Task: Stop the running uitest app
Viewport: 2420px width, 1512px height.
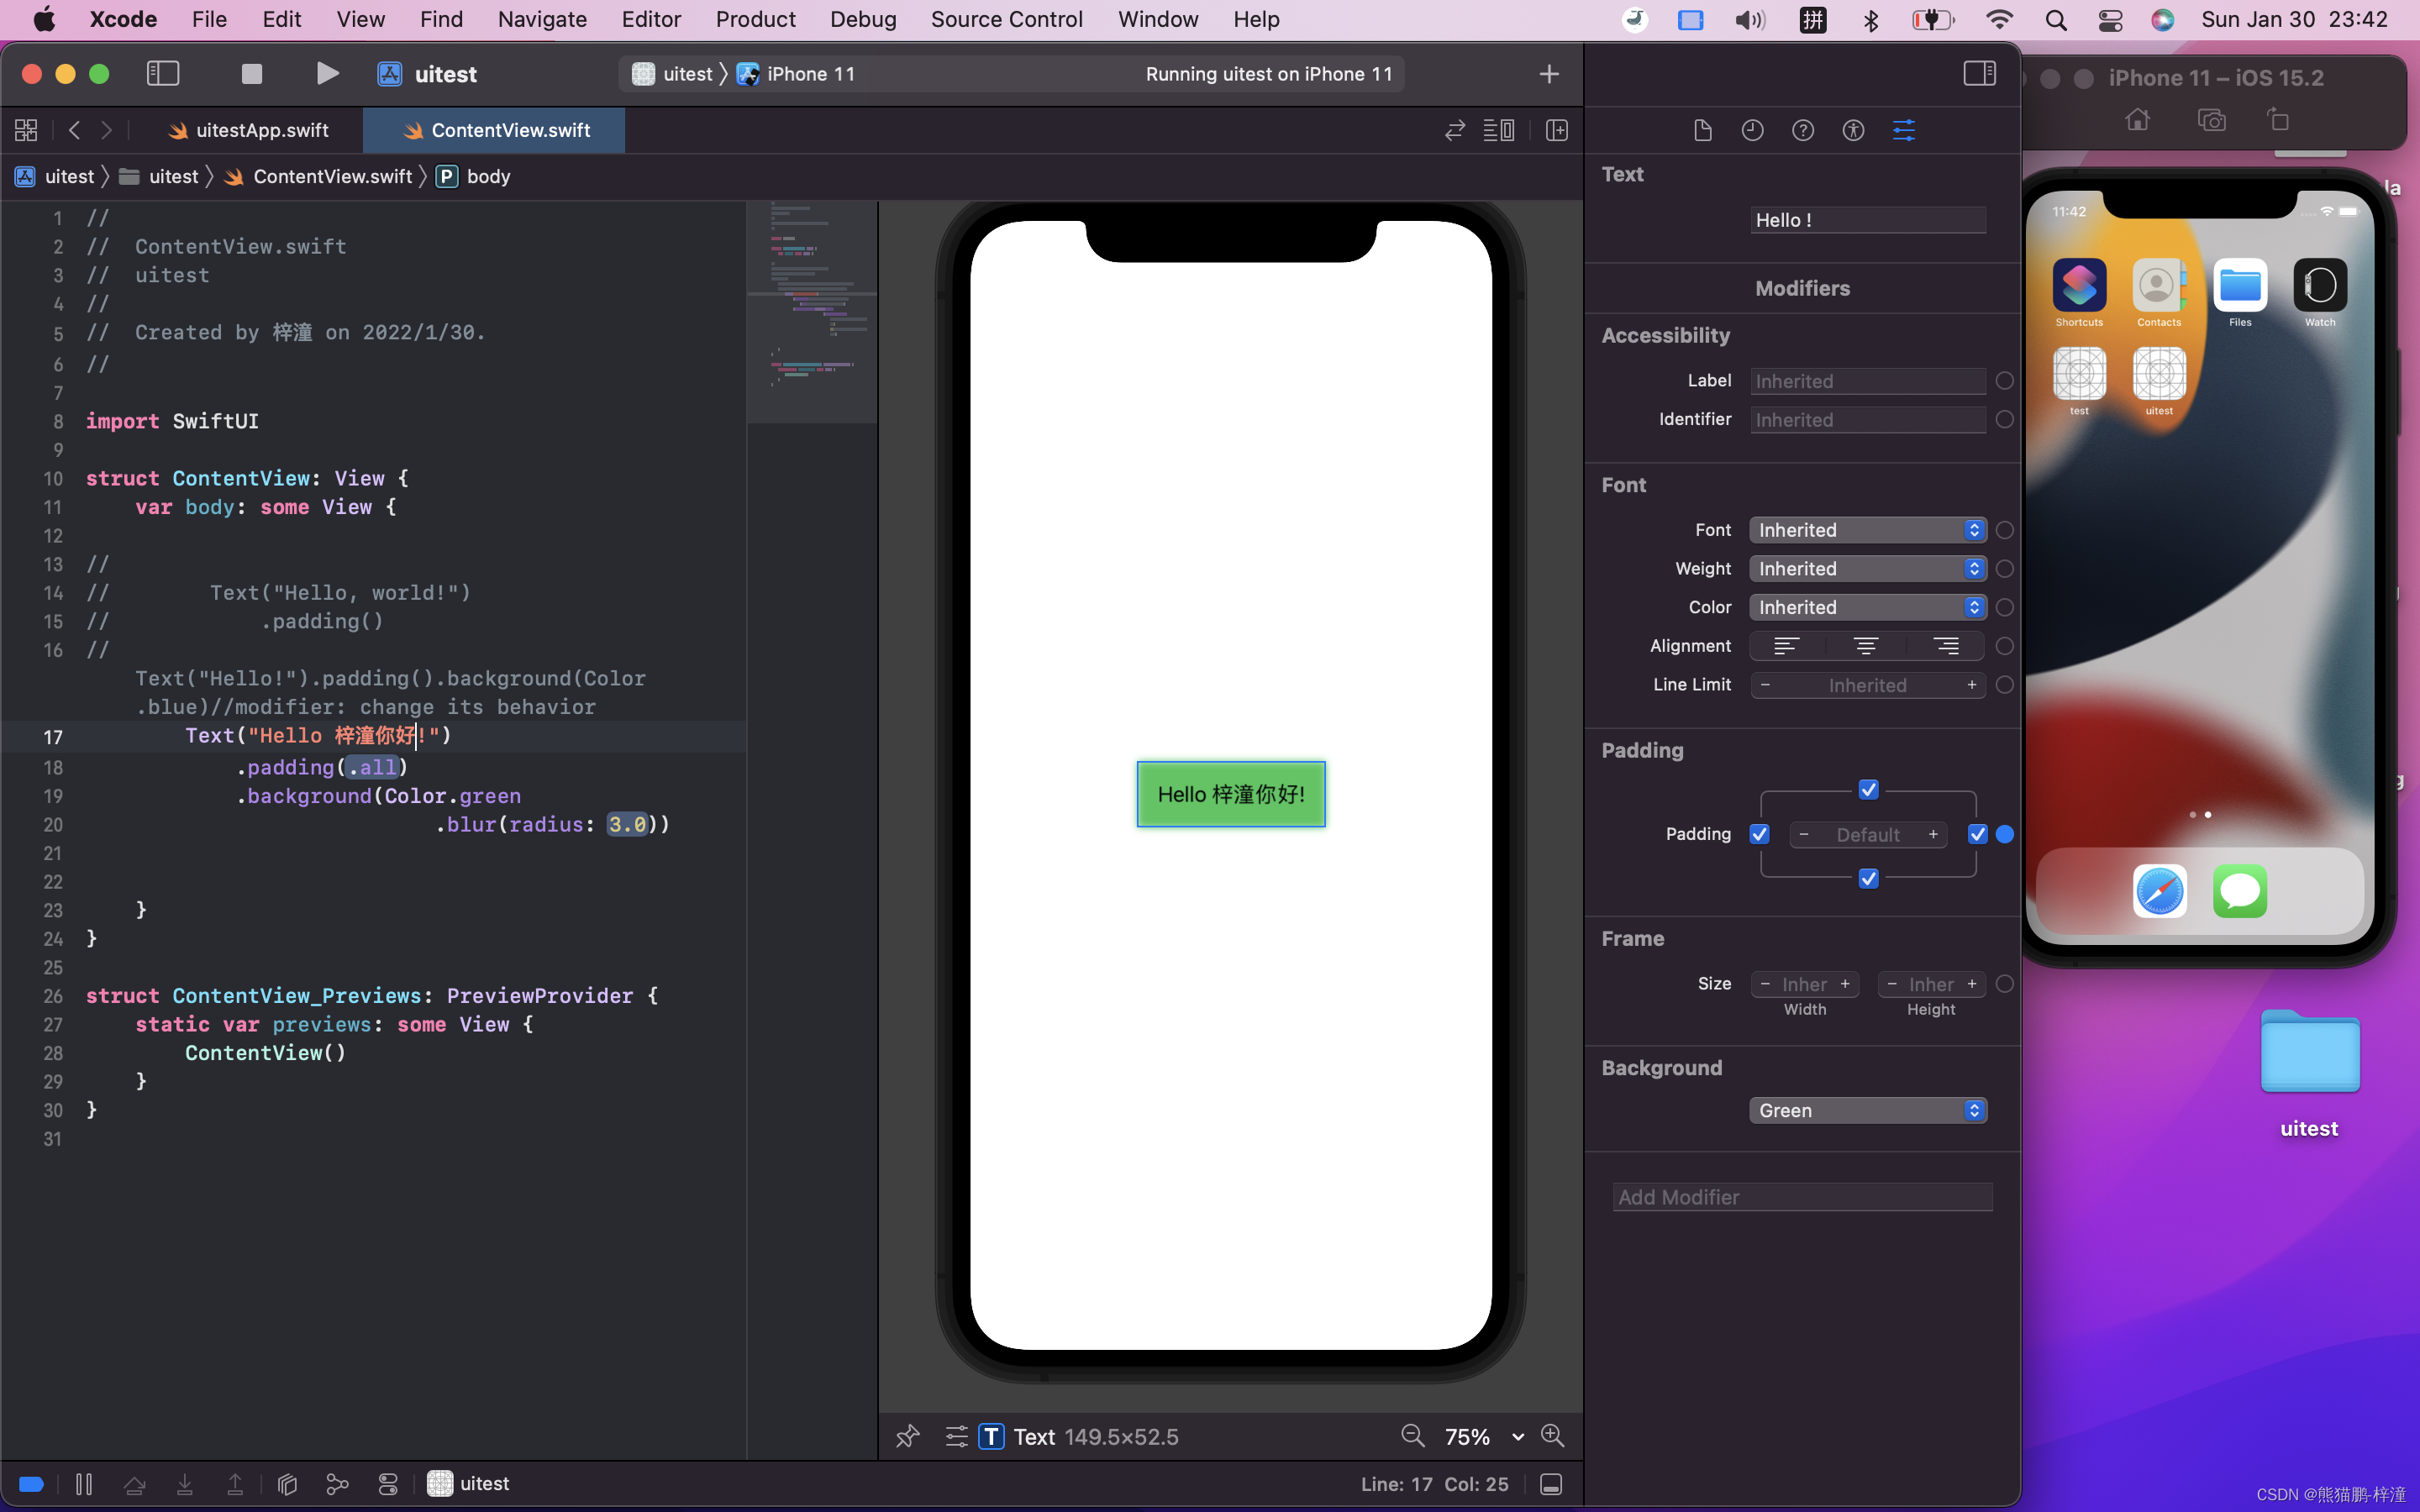Action: (250, 73)
